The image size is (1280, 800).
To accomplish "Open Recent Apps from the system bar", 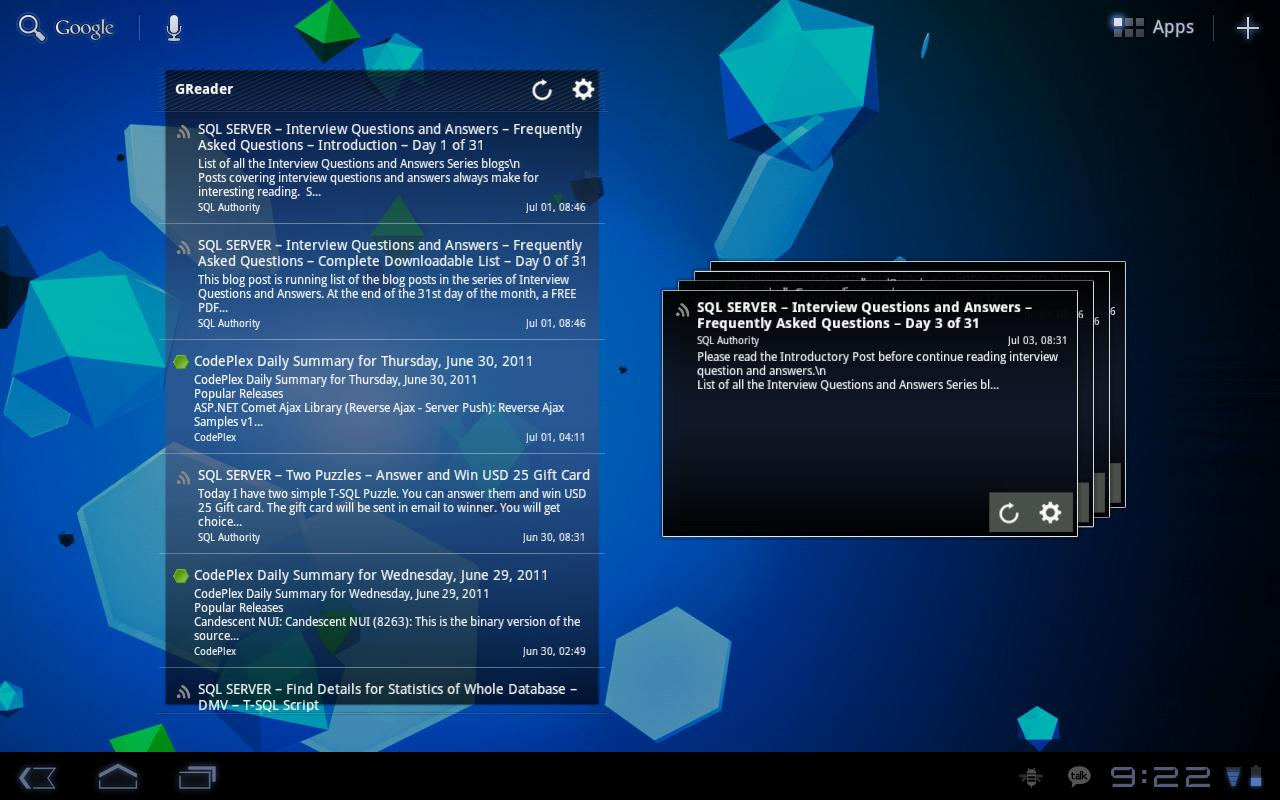I will [x=196, y=777].
